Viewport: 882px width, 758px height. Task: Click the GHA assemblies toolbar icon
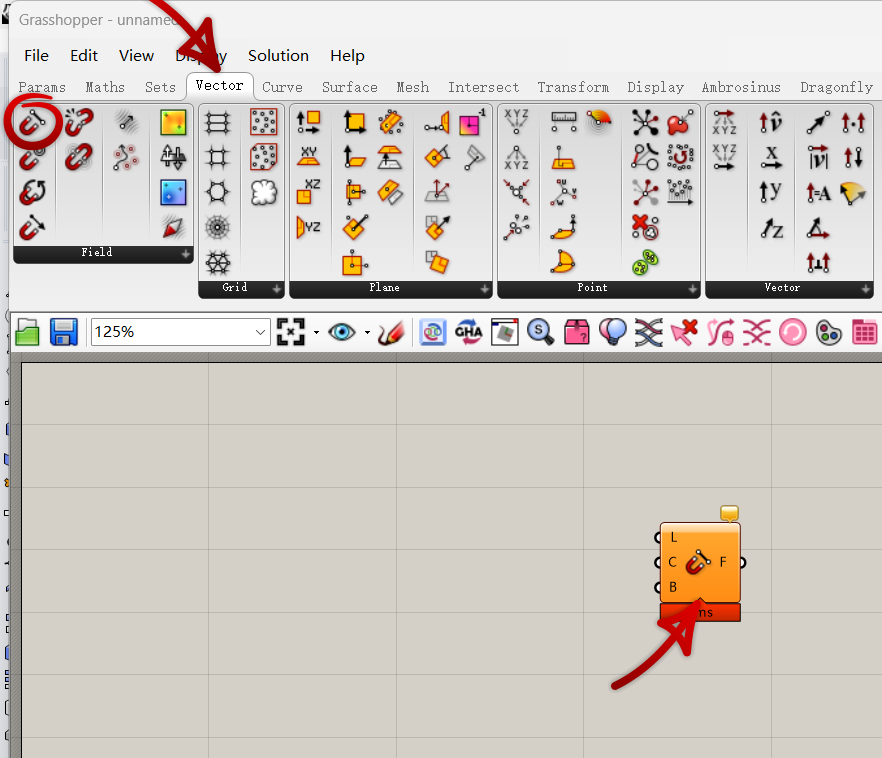pos(468,332)
